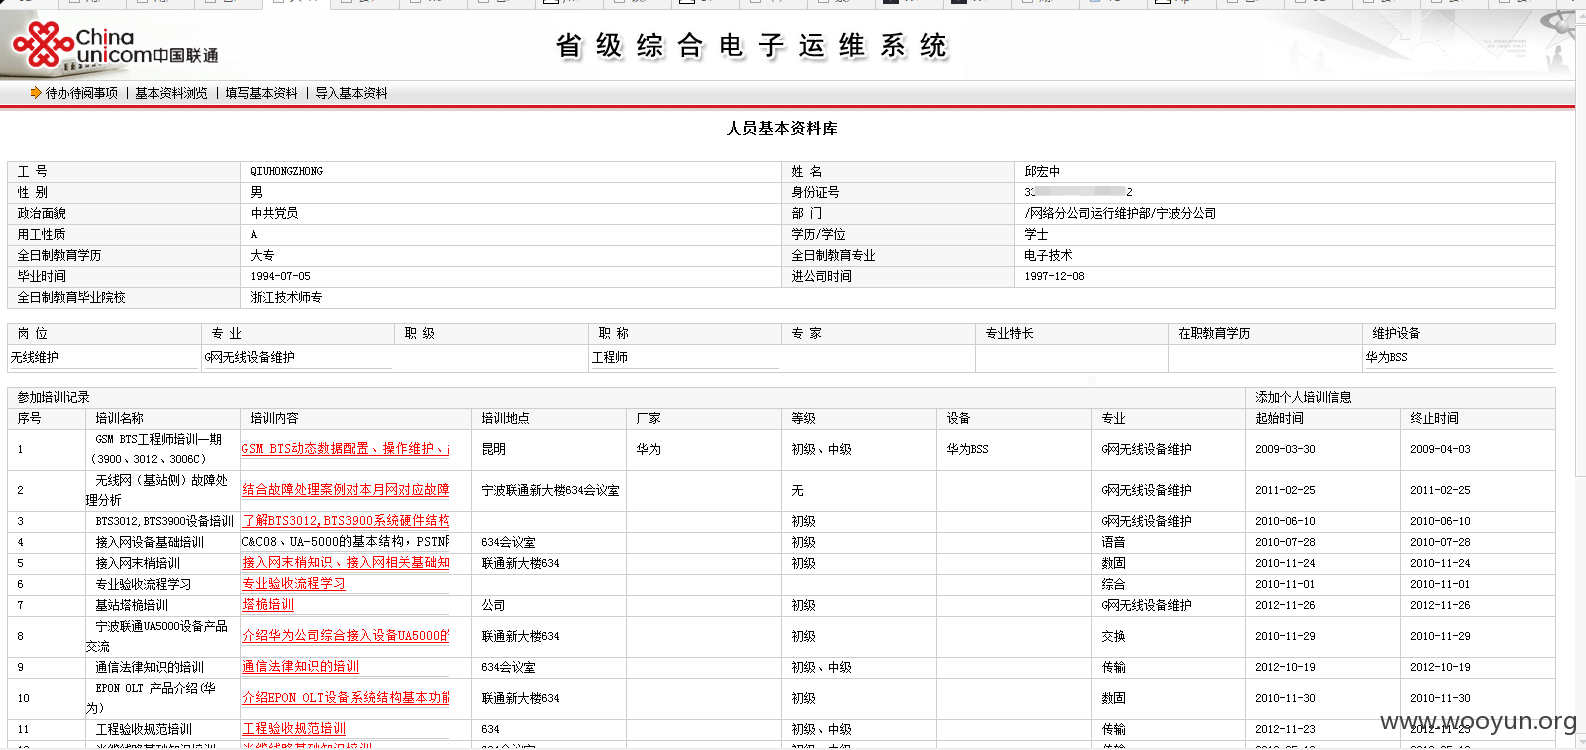Open 接入网末梢知识 training content link
Image resolution: width=1586 pixels, height=750 pixels.
coord(345,563)
